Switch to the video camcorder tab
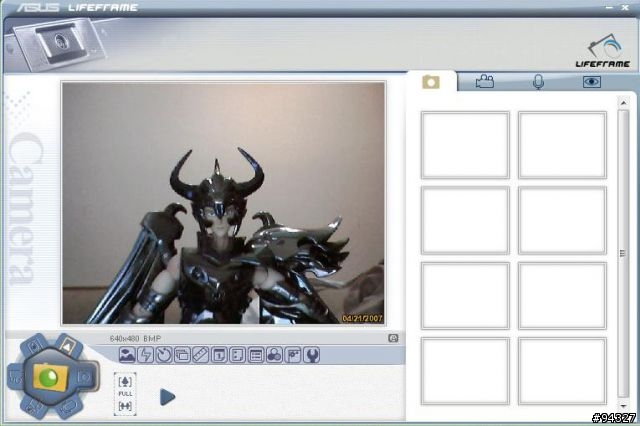640x426 pixels. coord(485,81)
